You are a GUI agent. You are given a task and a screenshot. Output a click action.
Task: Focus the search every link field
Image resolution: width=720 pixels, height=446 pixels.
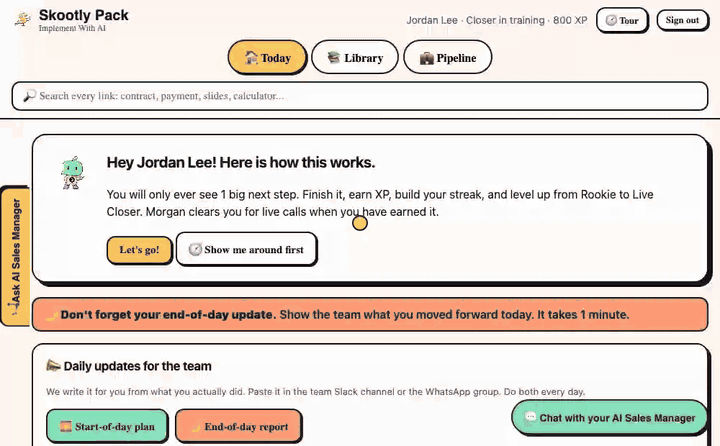360,96
